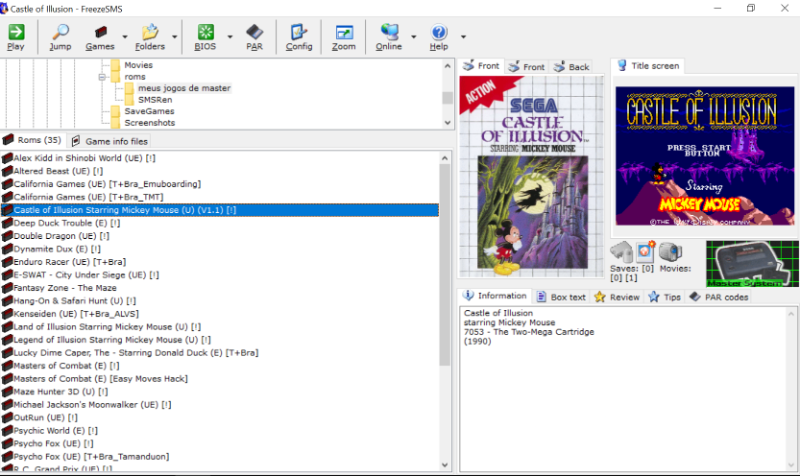800x476 pixels.
Task: Open the Tips tab
Action: point(664,297)
